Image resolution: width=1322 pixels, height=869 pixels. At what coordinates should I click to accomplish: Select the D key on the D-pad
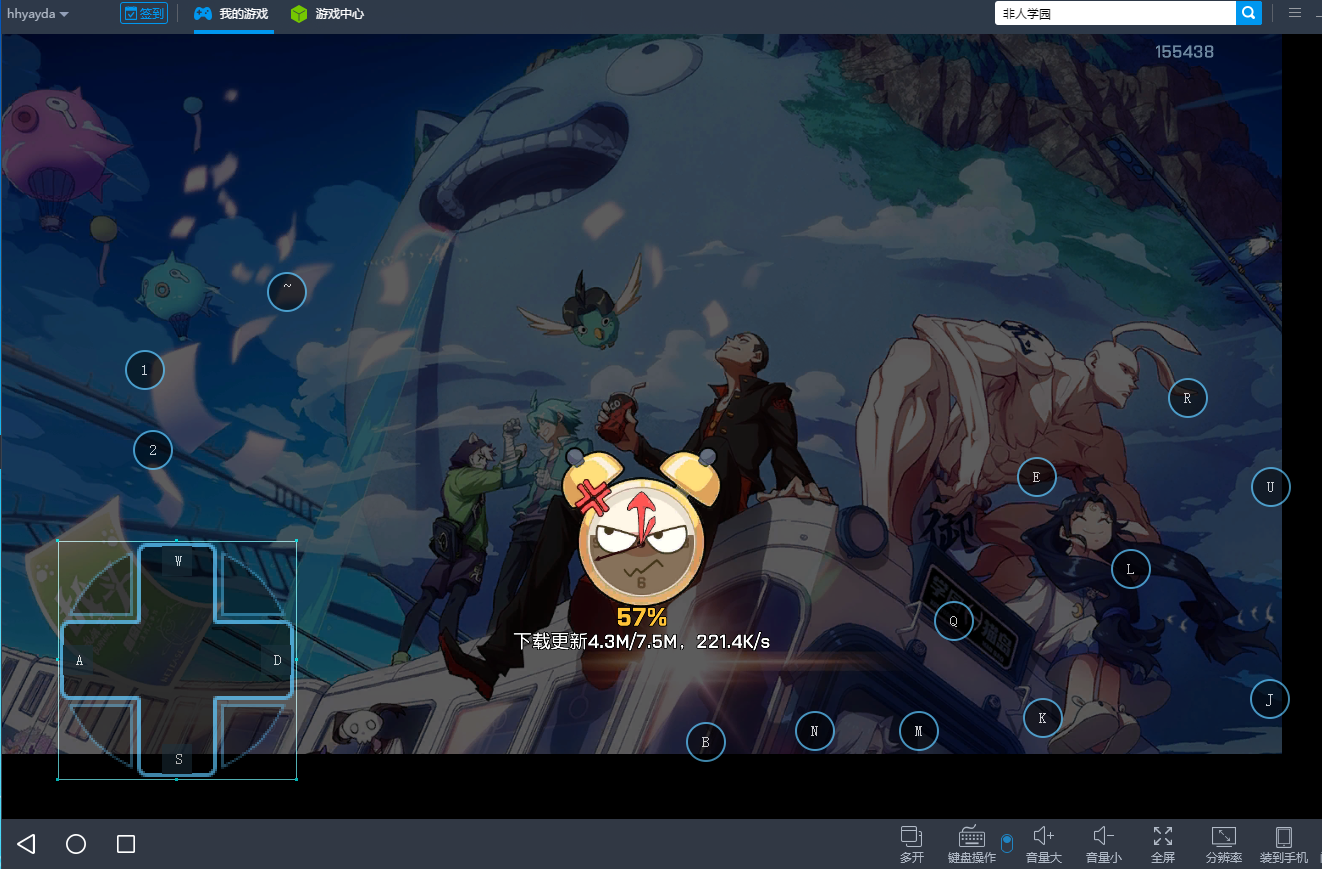click(277, 660)
